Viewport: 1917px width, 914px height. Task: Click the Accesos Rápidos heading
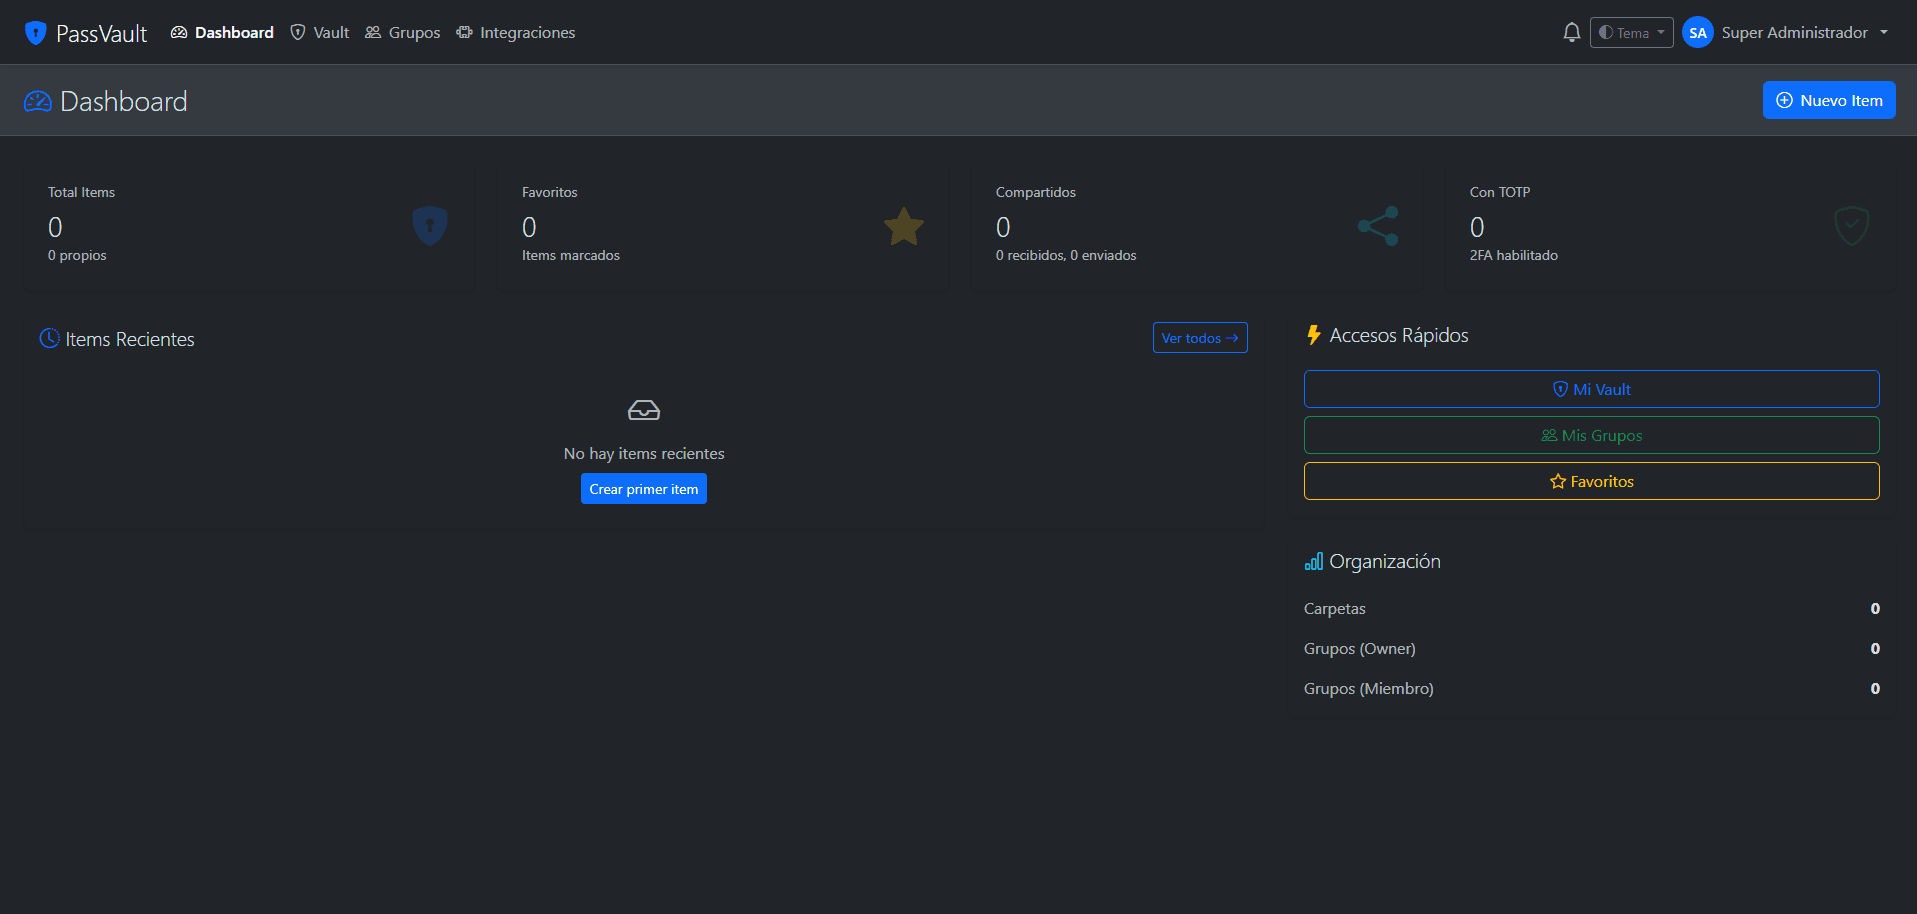click(1399, 335)
